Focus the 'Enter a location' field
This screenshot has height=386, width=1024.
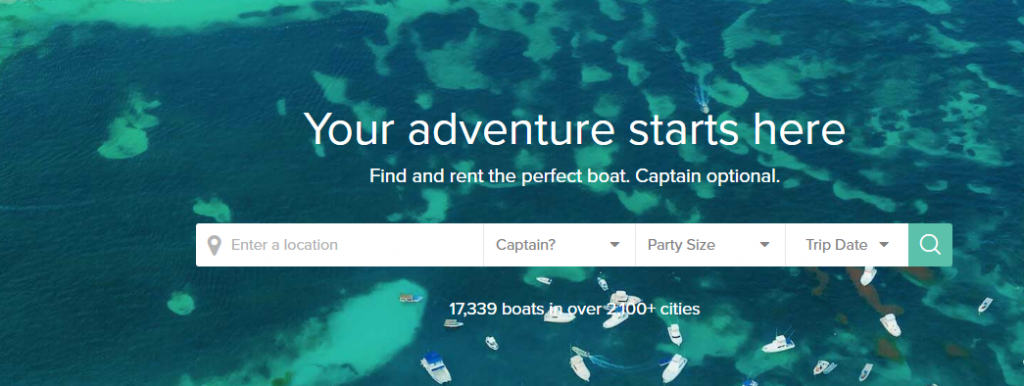tap(340, 245)
